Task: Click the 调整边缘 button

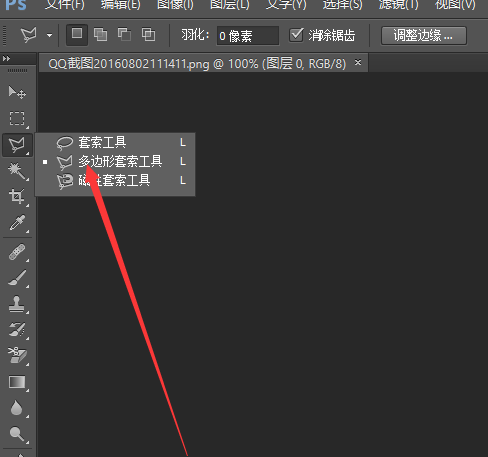Action: [x=424, y=35]
